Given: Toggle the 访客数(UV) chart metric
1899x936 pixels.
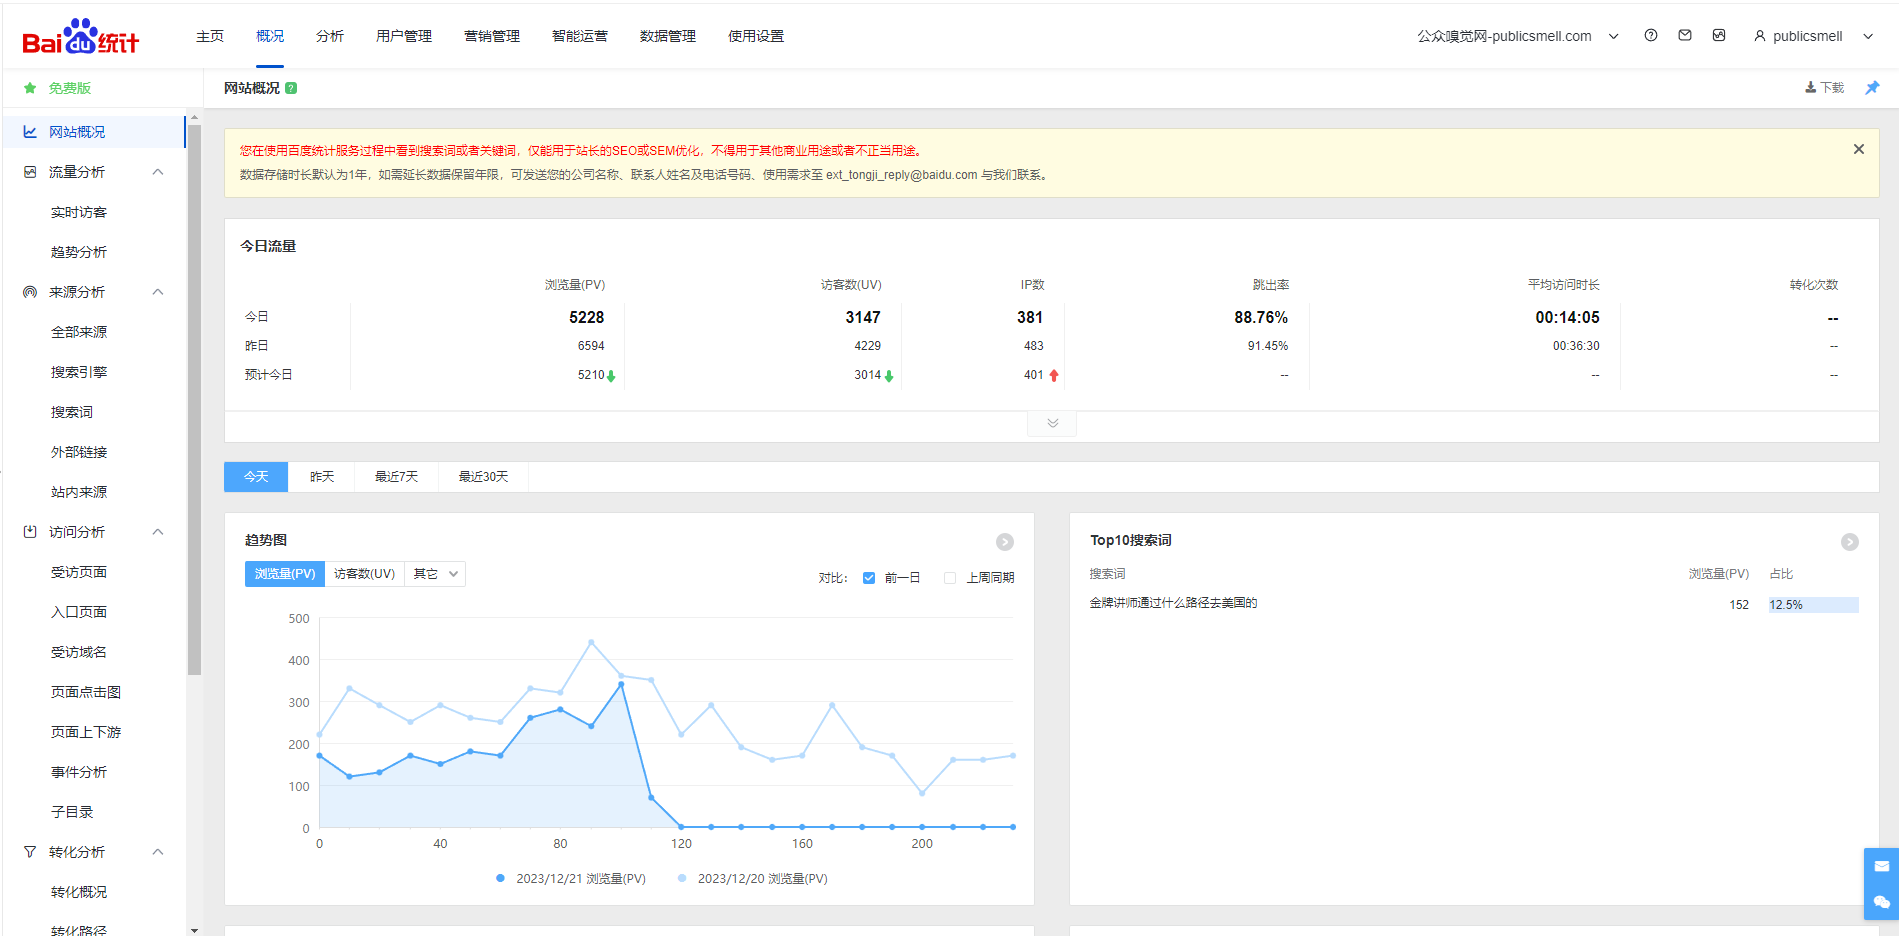Looking at the screenshot, I should click(x=364, y=574).
